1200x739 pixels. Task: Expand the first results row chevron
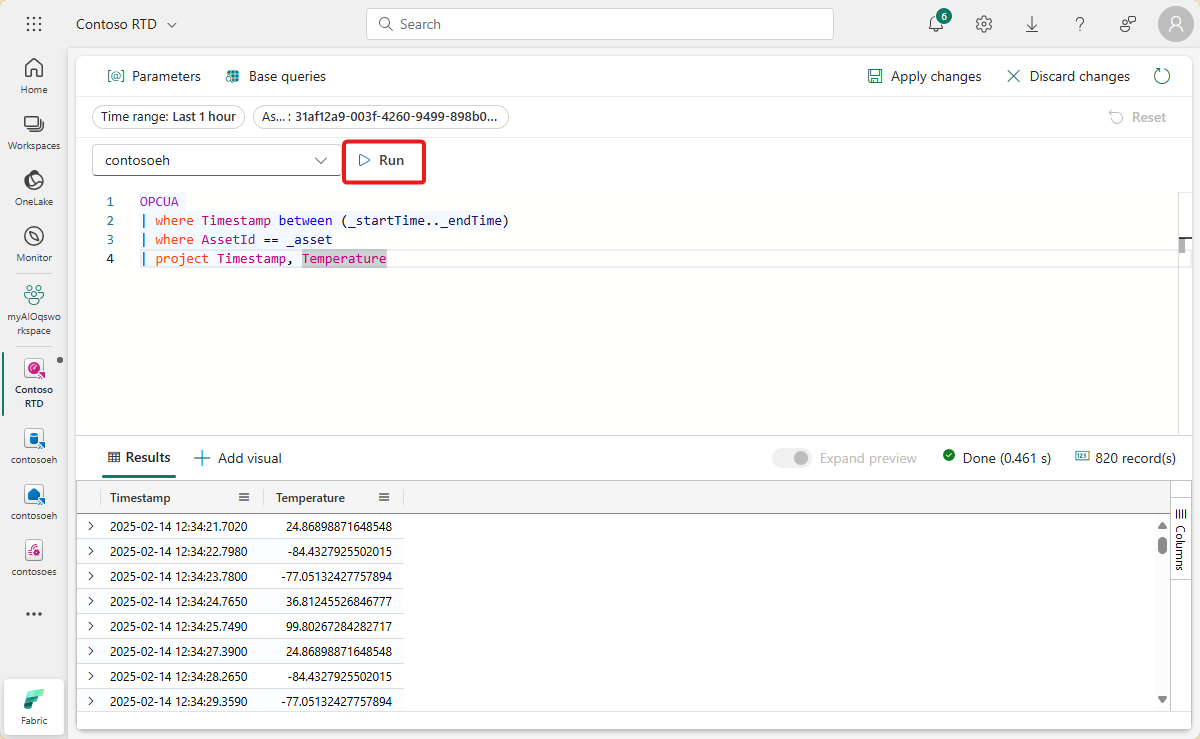(x=90, y=525)
